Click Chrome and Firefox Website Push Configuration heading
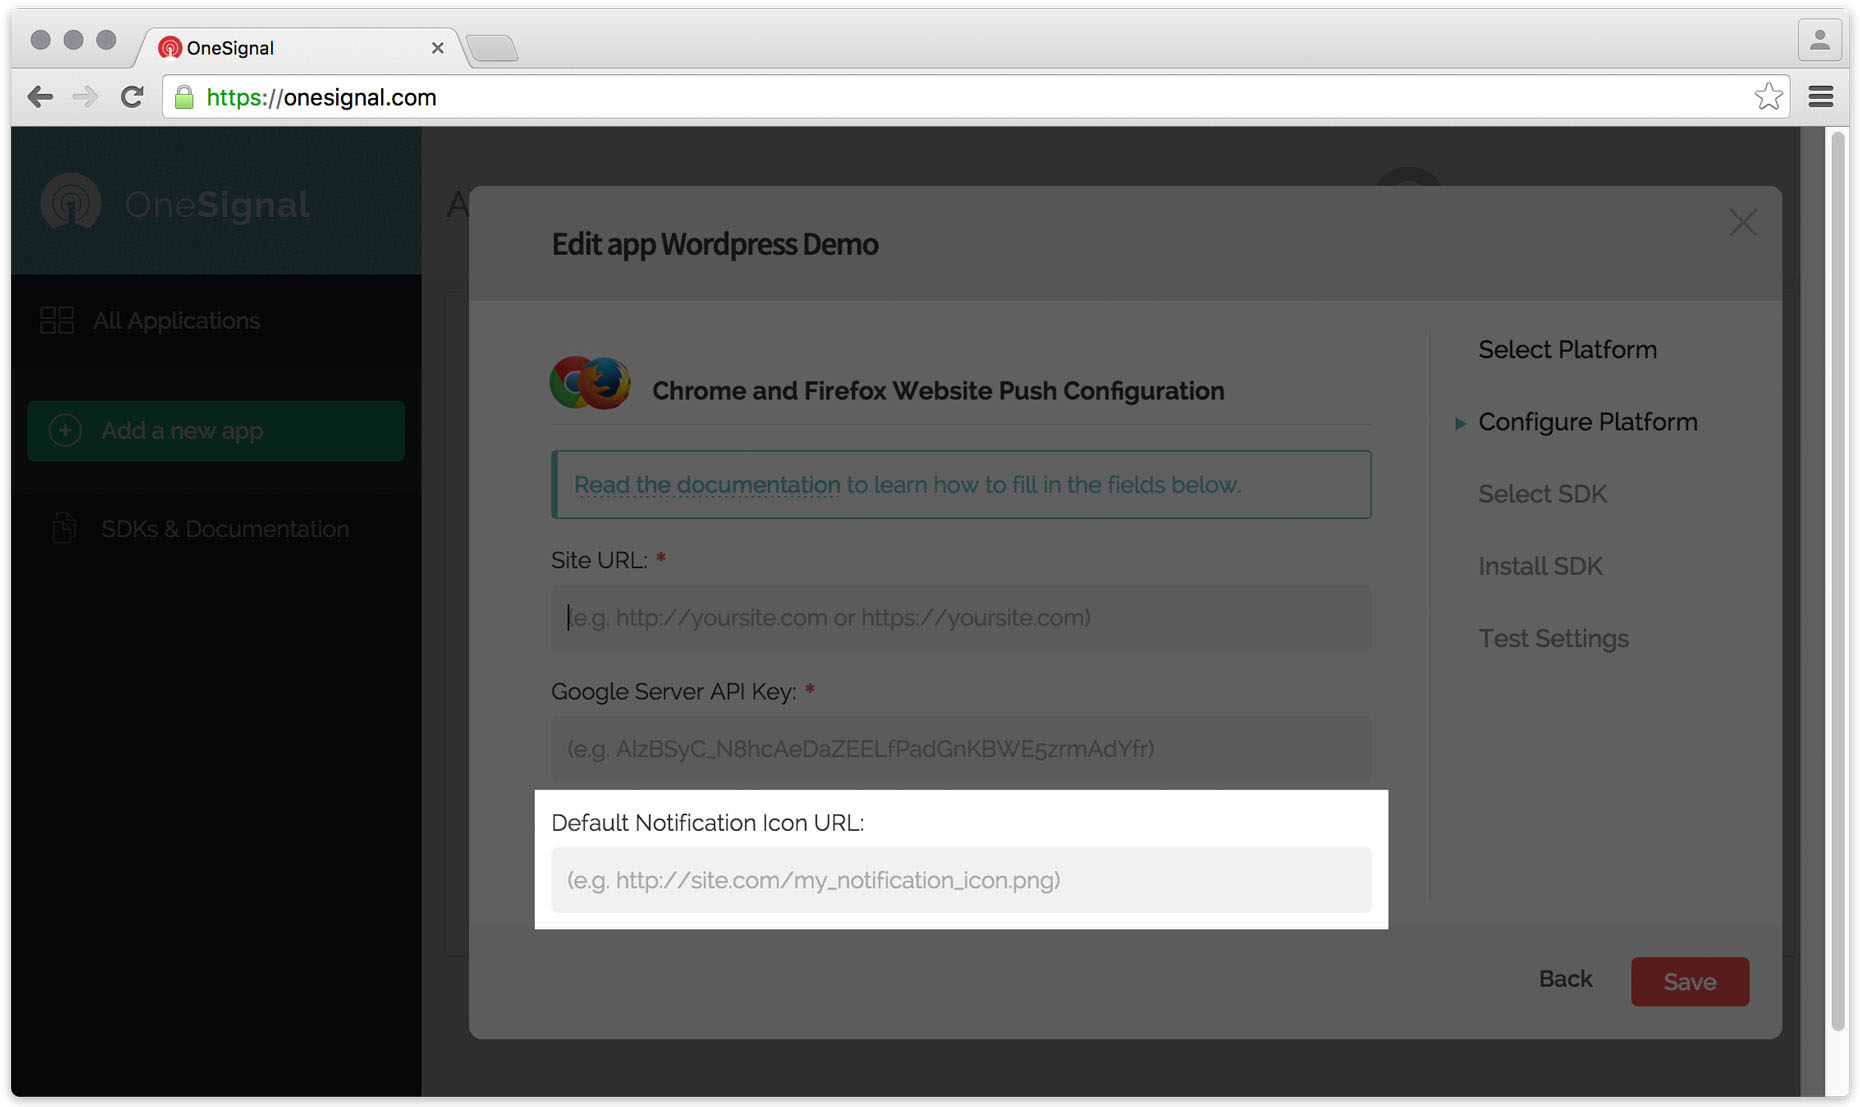This screenshot has width=1860, height=1107. [938, 391]
